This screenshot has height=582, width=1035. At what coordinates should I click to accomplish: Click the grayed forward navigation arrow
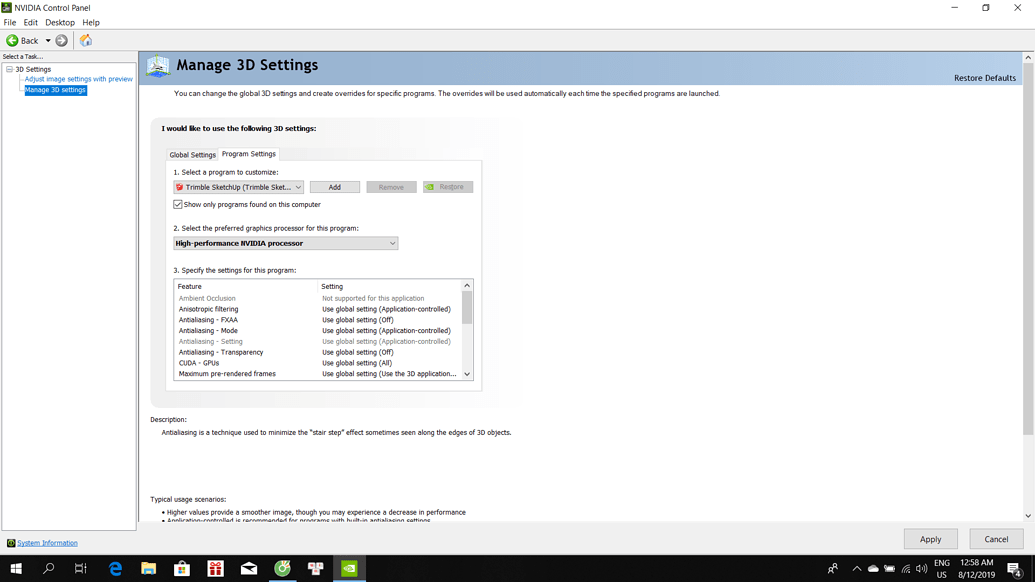[x=59, y=40]
